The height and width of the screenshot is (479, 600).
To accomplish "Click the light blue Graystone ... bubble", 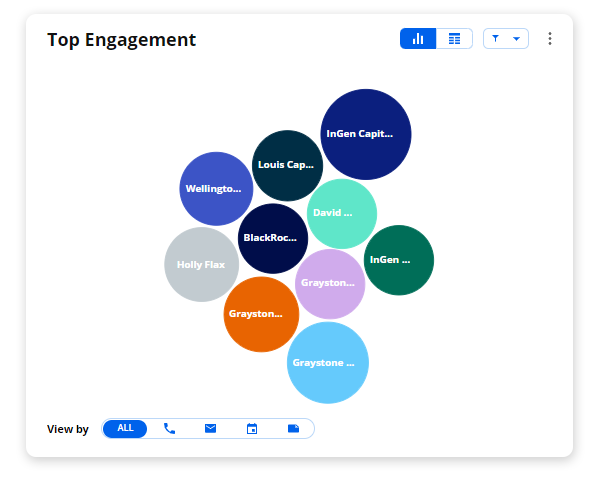I will [x=328, y=363].
